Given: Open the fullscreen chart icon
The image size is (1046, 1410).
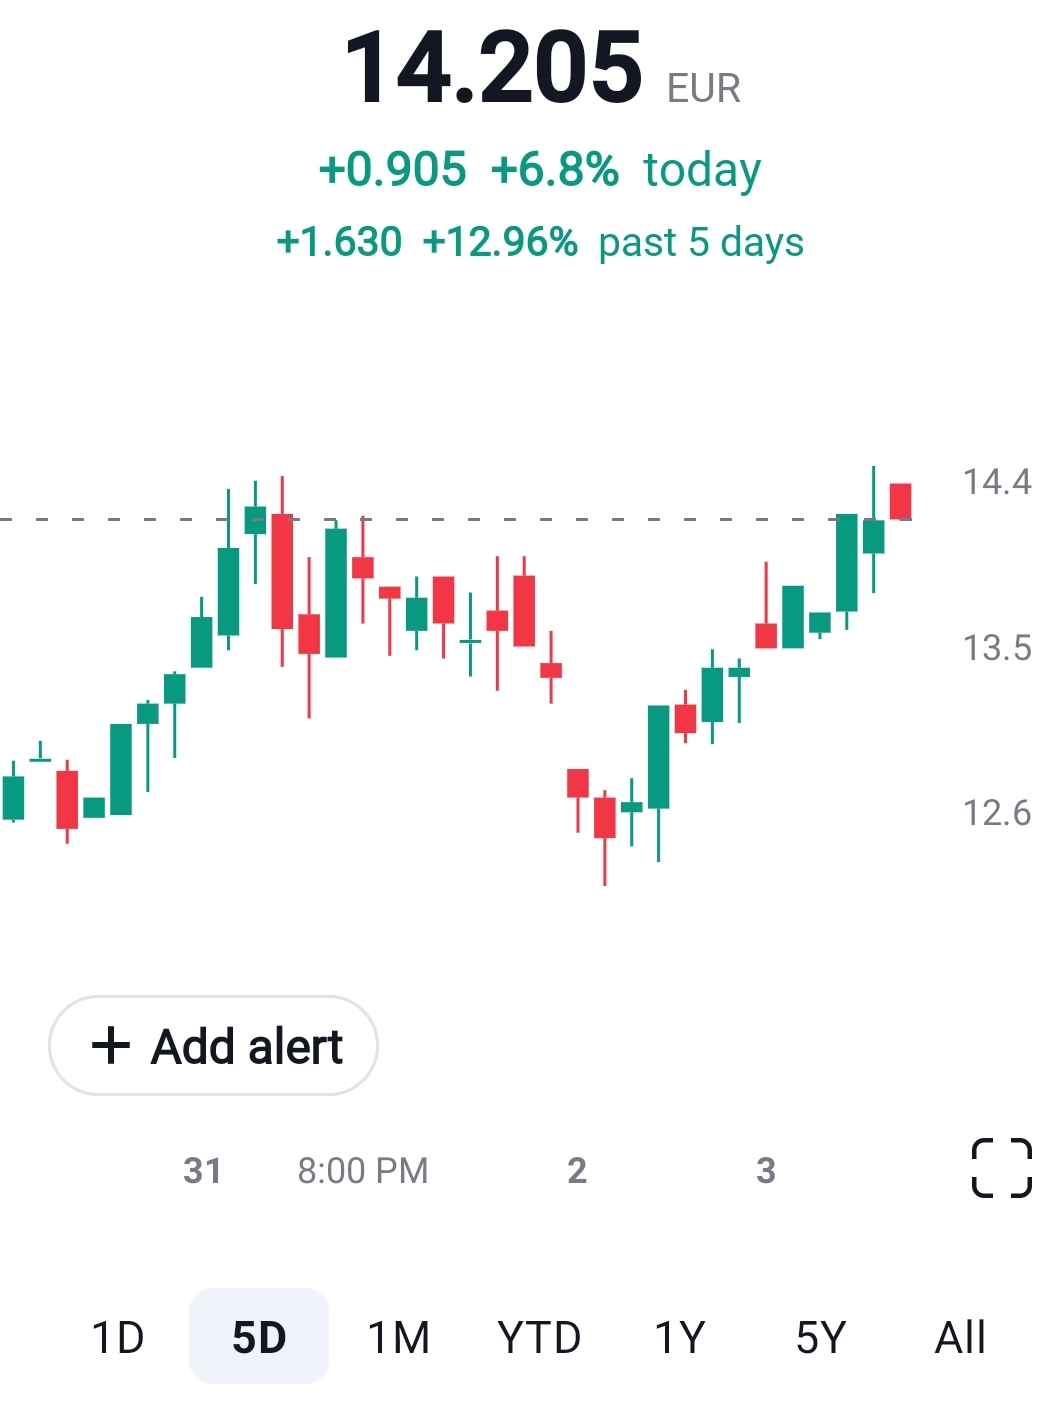Looking at the screenshot, I should pos(1001,1168).
